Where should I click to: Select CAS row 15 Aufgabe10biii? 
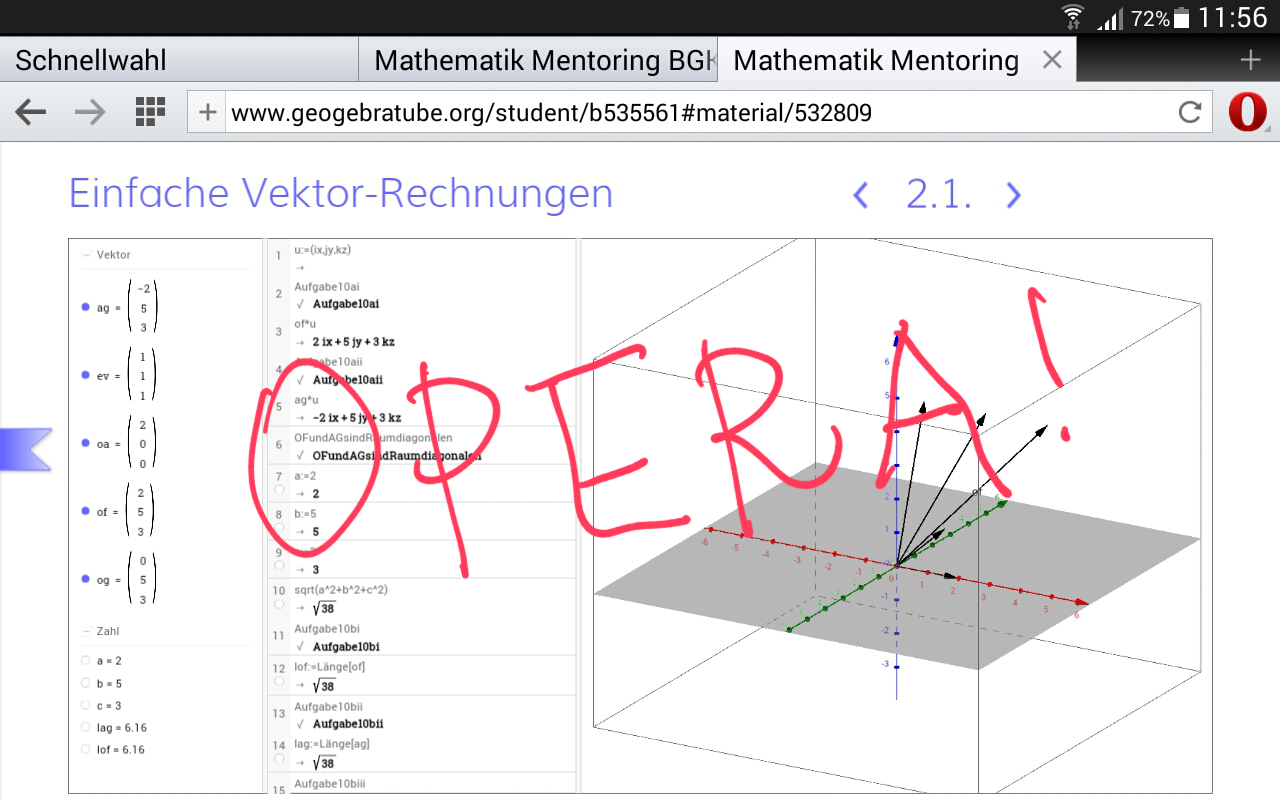pyautogui.click(x=422, y=784)
